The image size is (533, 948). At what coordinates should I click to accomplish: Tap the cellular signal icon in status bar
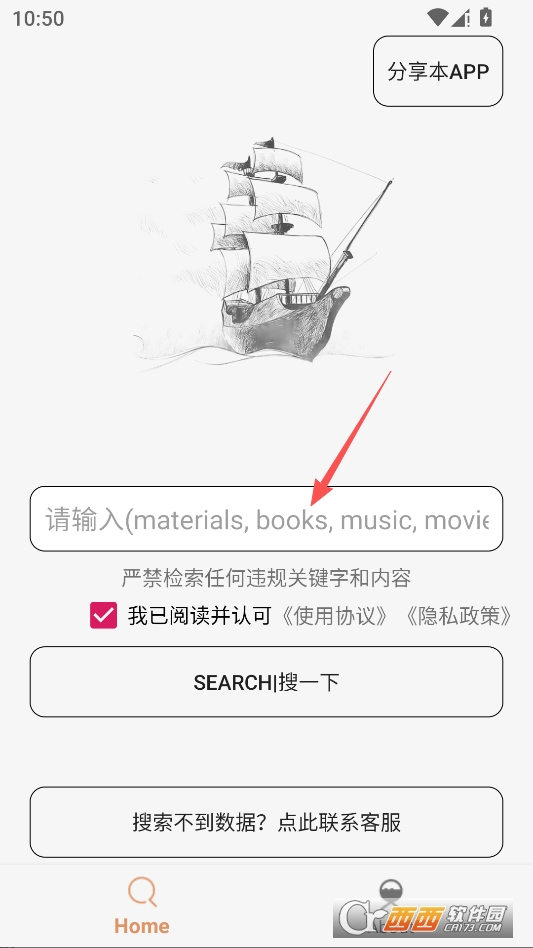click(x=461, y=18)
